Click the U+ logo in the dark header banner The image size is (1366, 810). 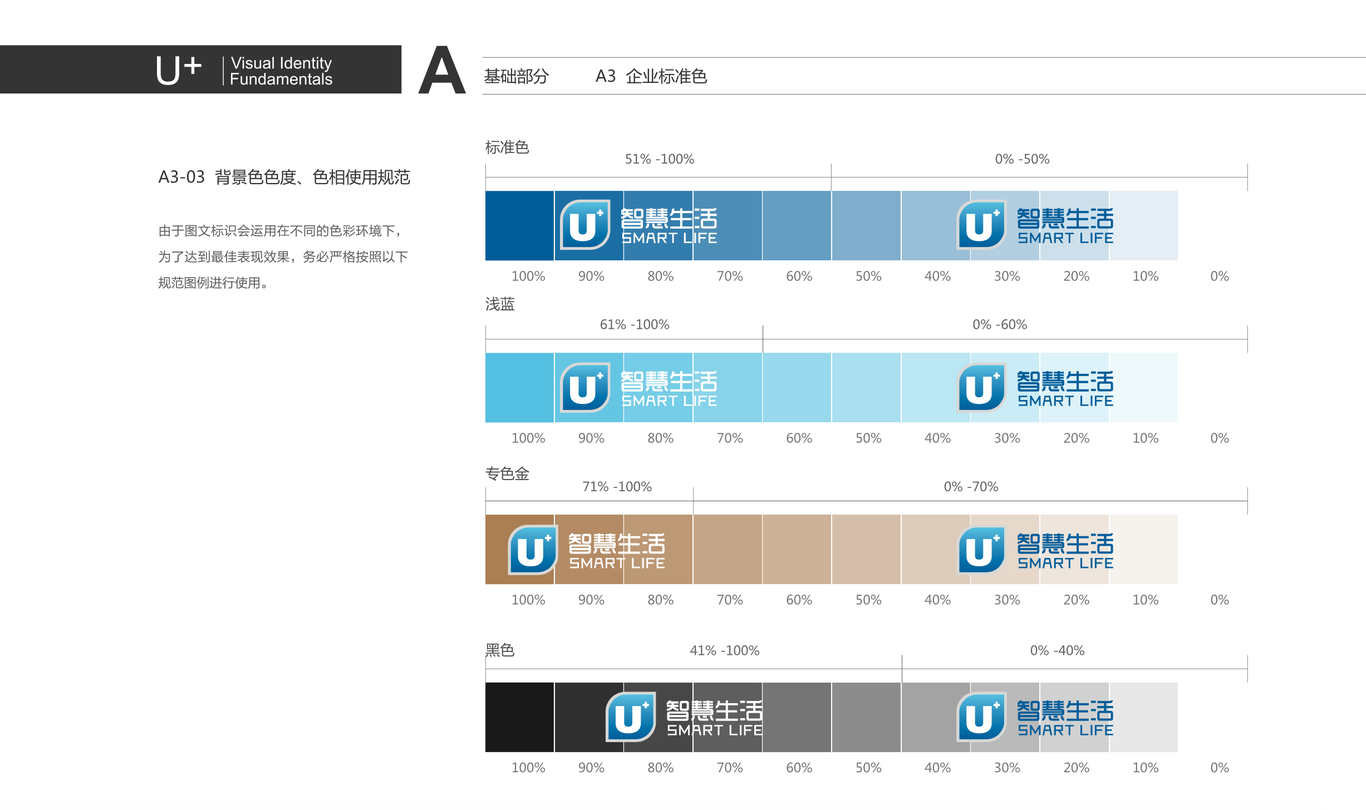179,70
